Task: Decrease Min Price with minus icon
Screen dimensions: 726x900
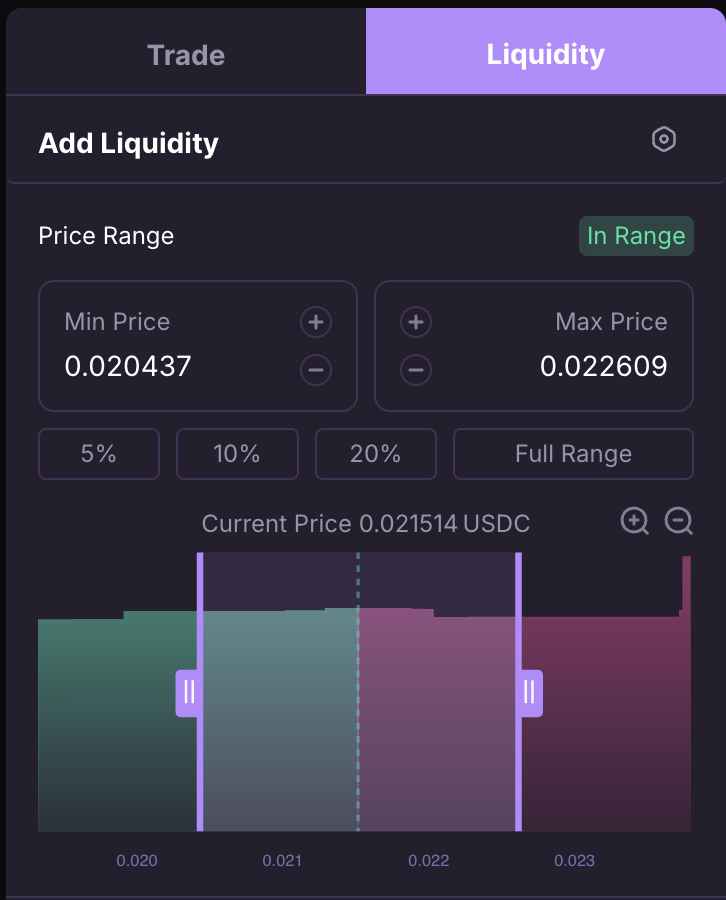Action: [316, 370]
